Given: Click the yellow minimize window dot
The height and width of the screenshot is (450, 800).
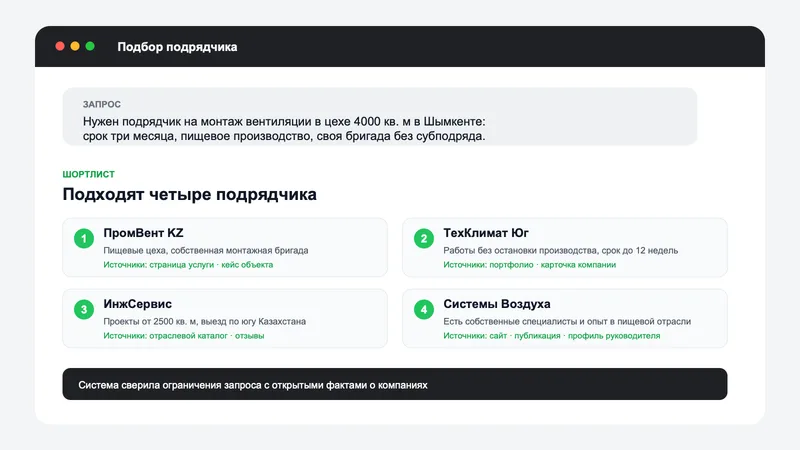Looking at the screenshot, I should (75, 46).
